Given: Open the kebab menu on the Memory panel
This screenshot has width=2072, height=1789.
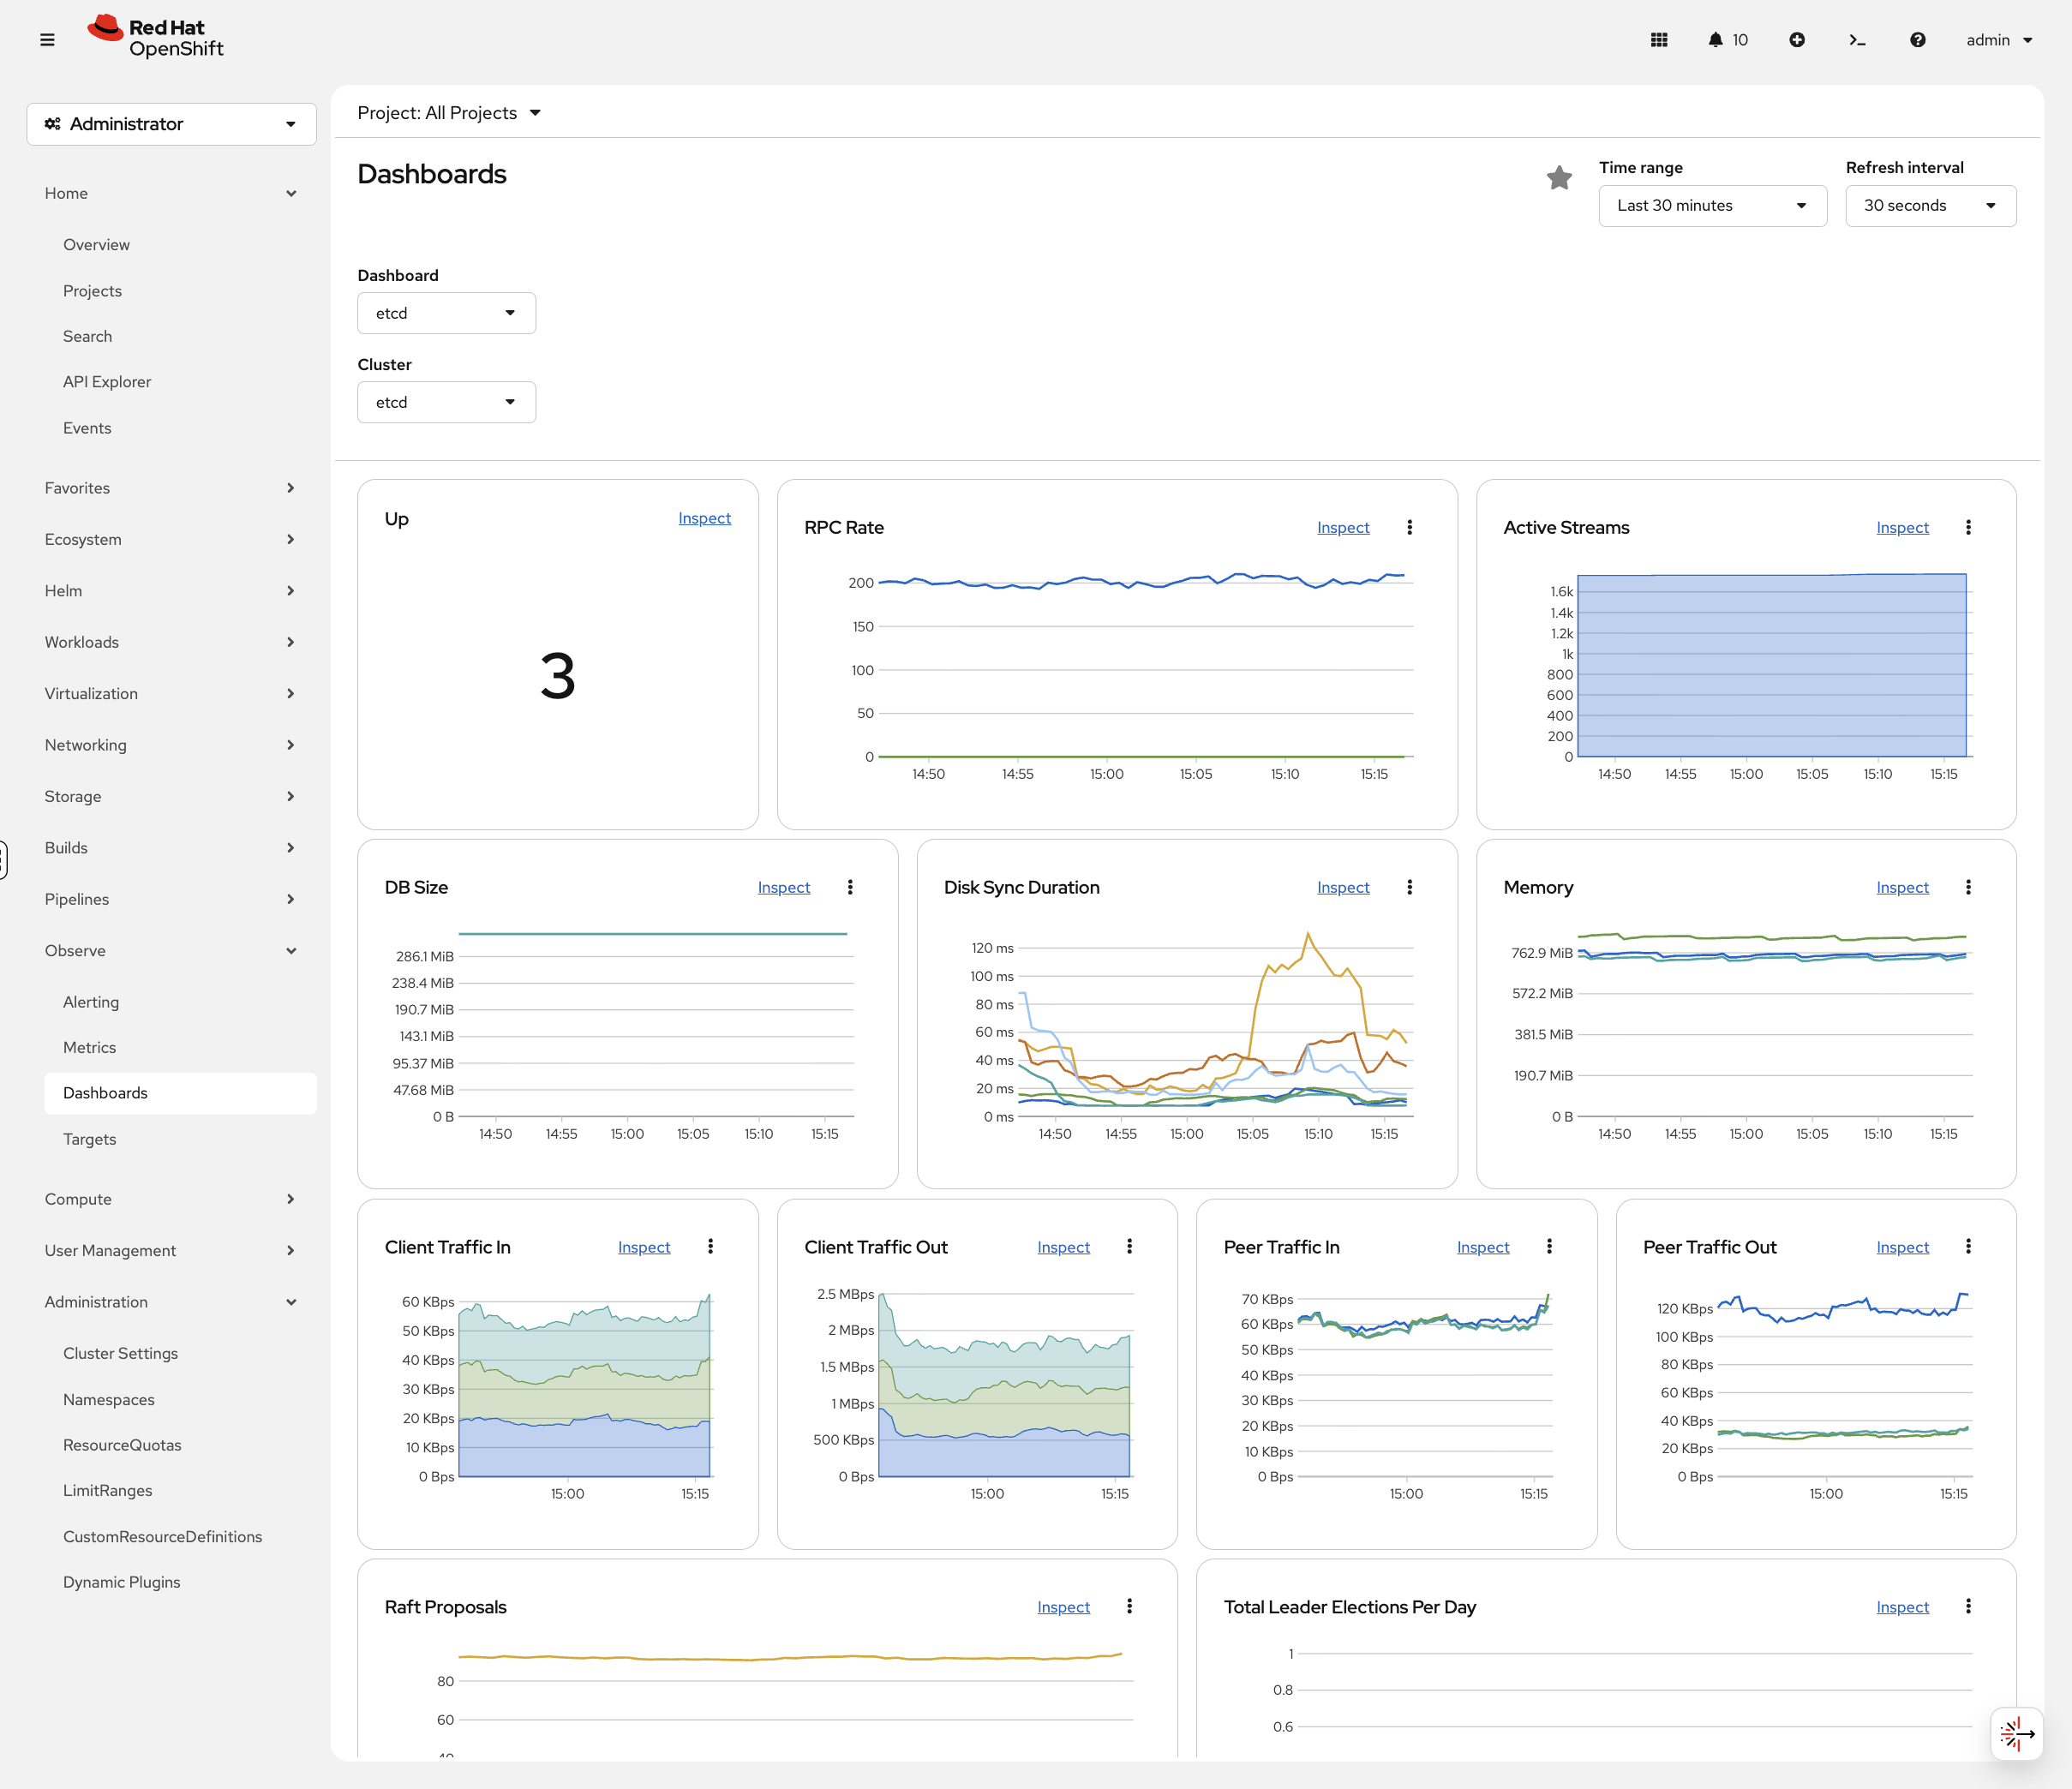Looking at the screenshot, I should [x=1968, y=887].
